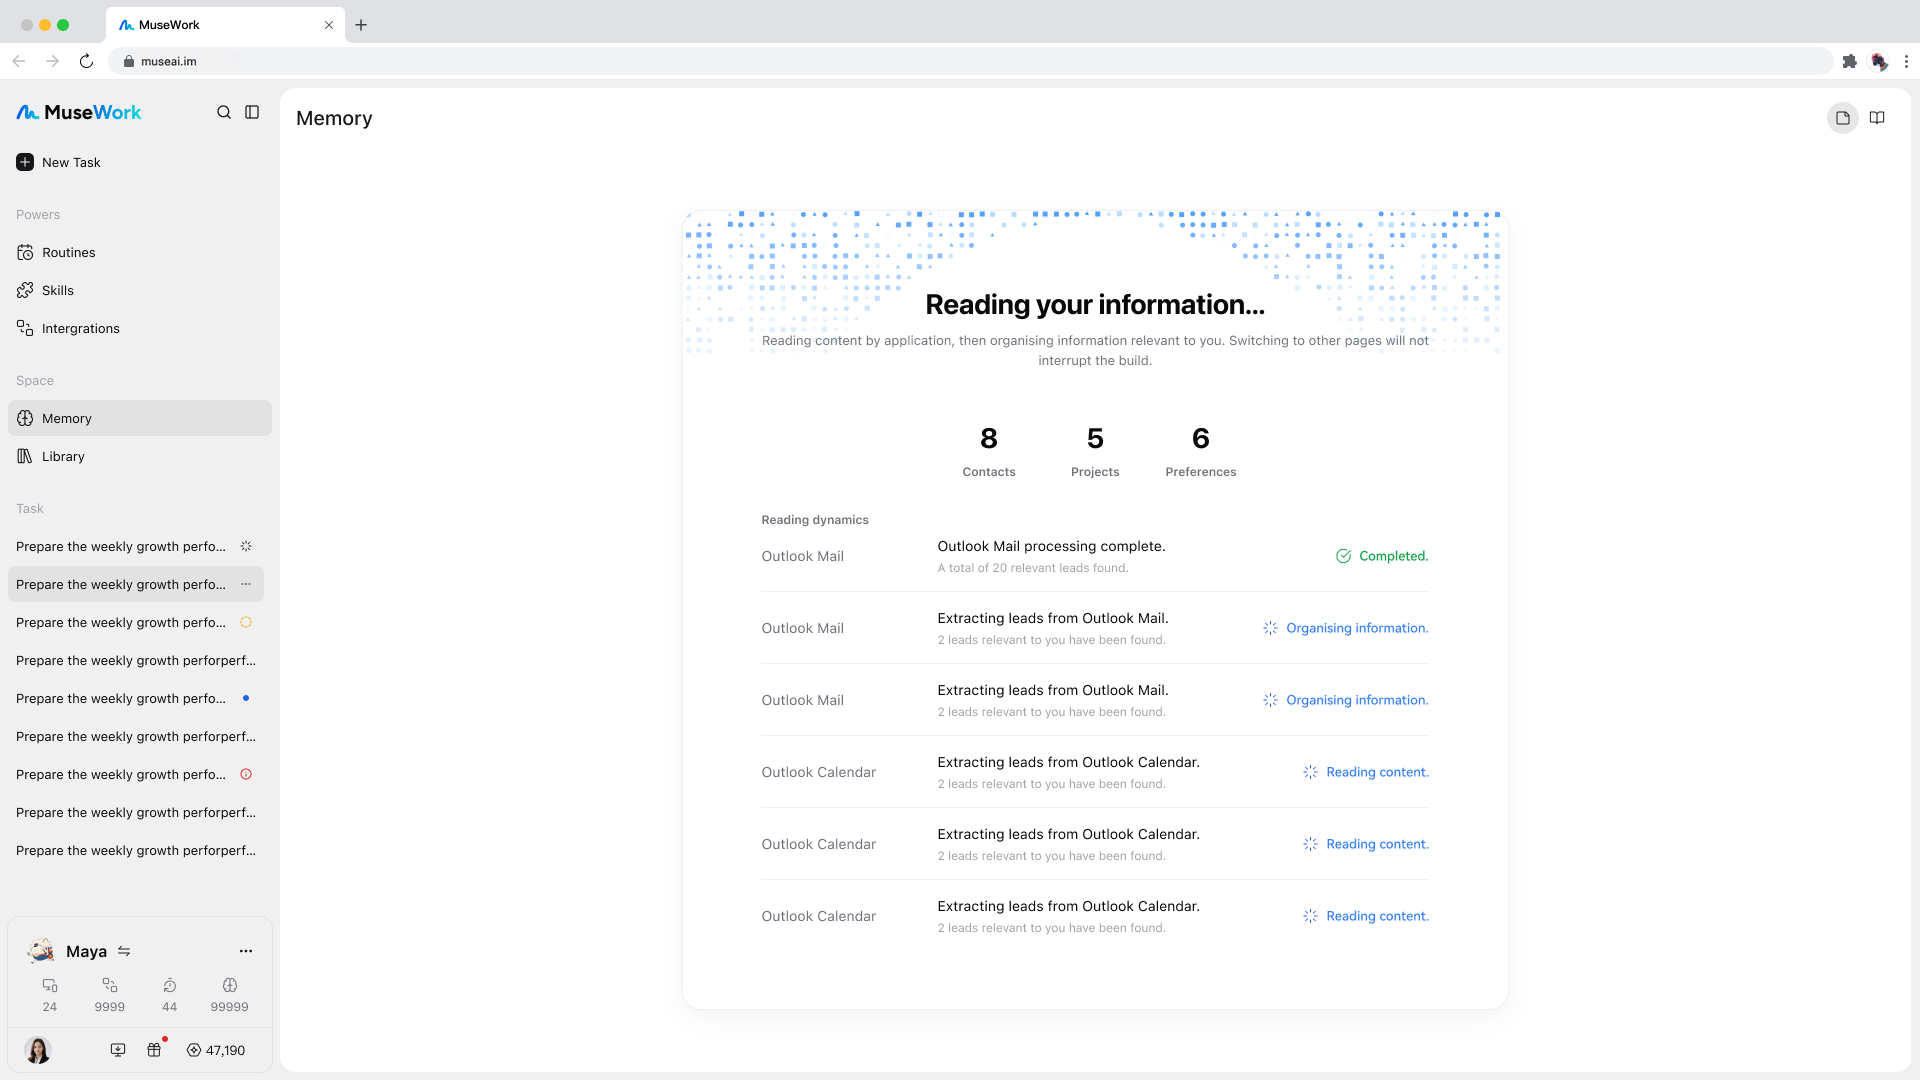Click the more options dots on the highlighted task
Screen dimensions: 1920x1080
(x=246, y=584)
